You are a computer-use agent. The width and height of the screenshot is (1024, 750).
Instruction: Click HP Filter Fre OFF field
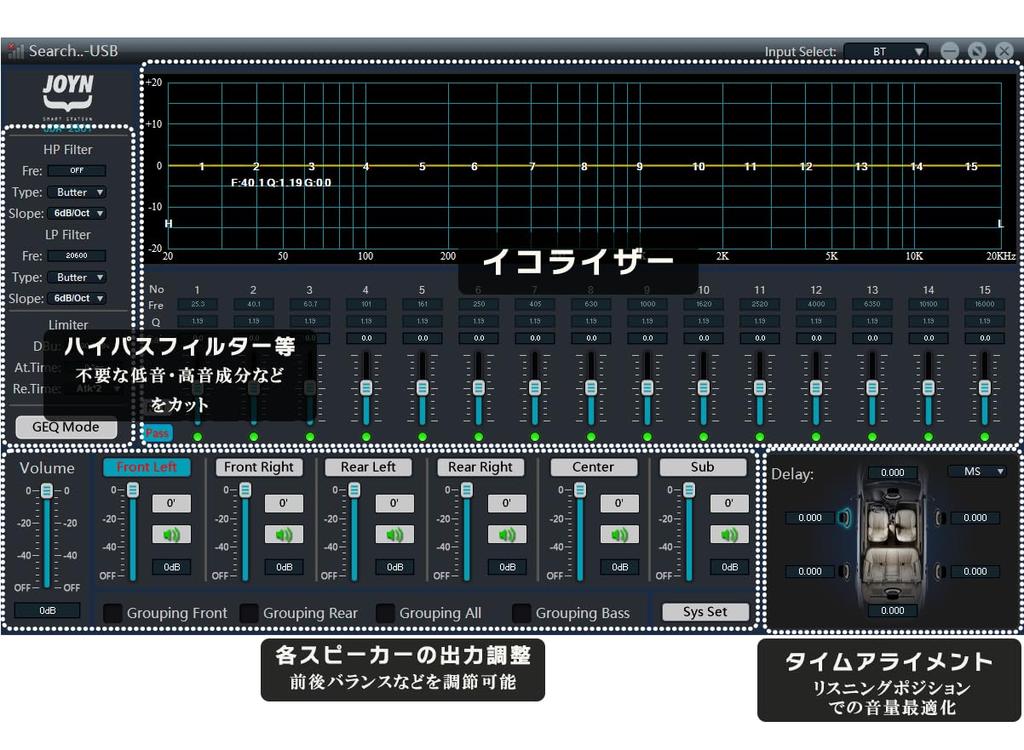tap(77, 171)
